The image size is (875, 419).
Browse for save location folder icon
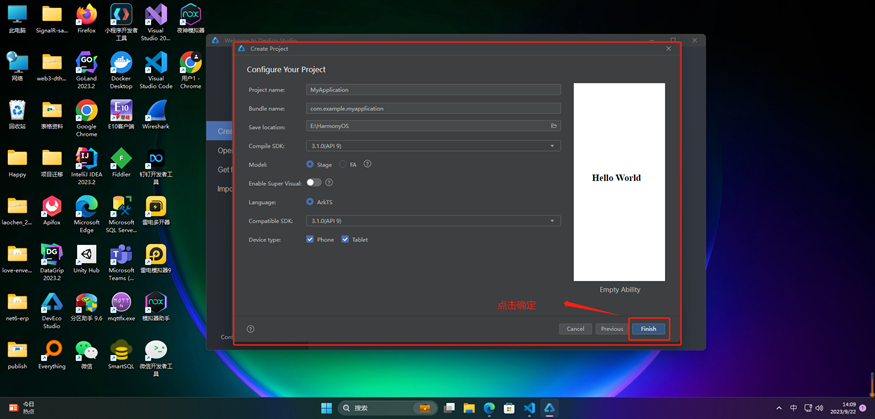(x=554, y=126)
